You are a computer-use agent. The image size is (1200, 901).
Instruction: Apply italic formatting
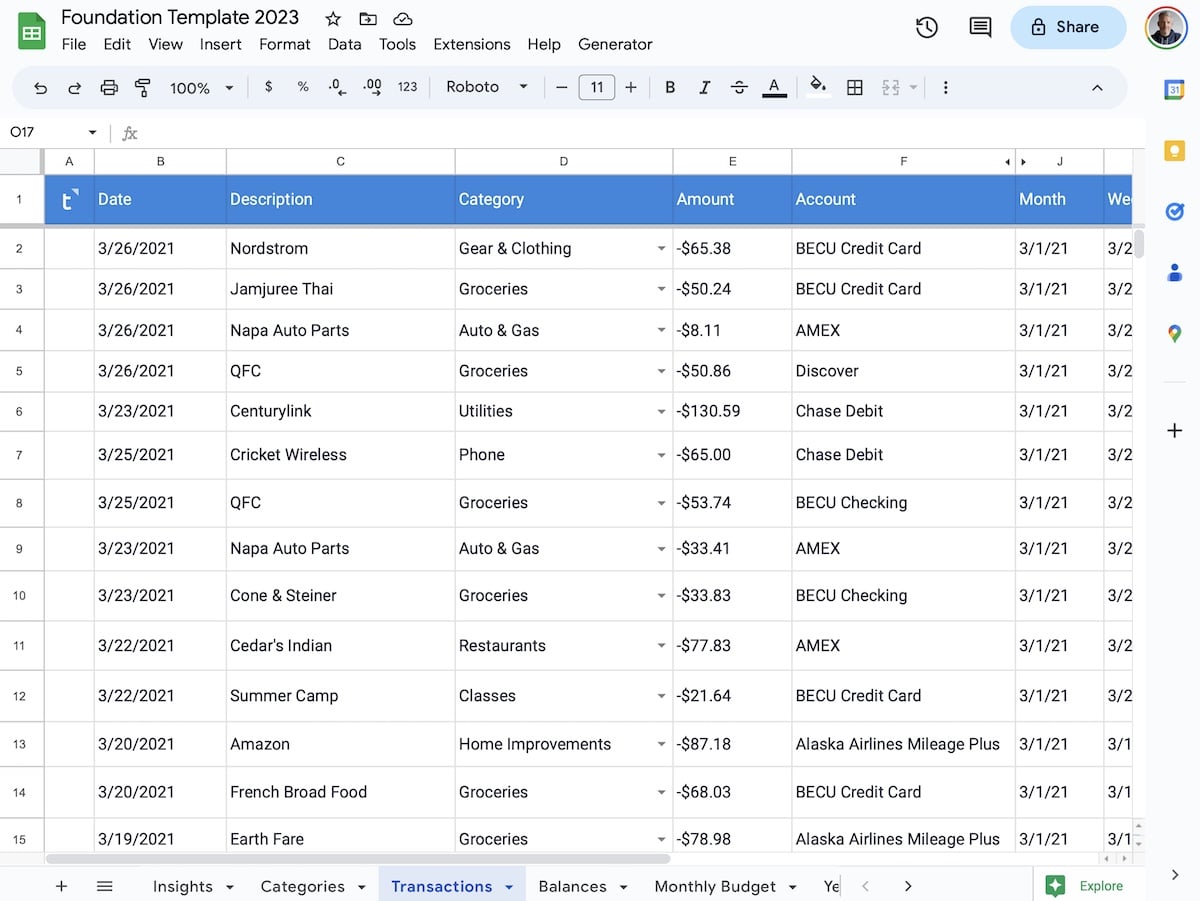coord(705,88)
